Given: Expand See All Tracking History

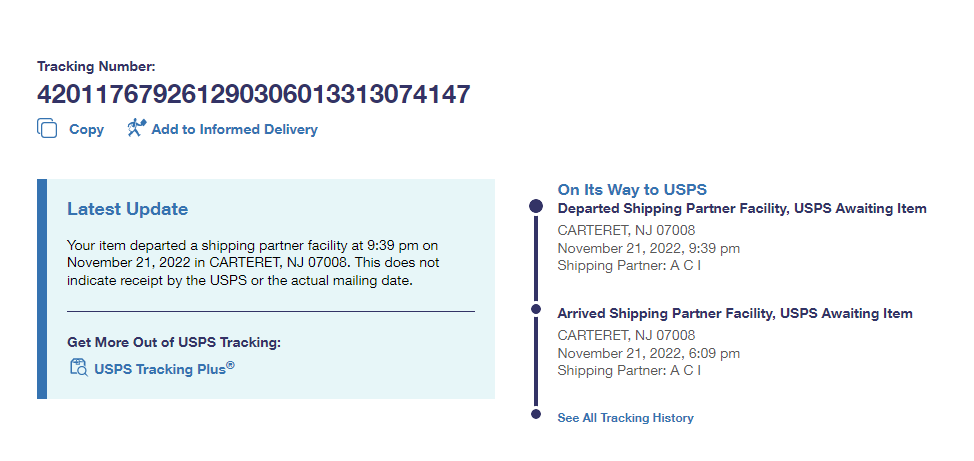Looking at the screenshot, I should pyautogui.click(x=625, y=418).
